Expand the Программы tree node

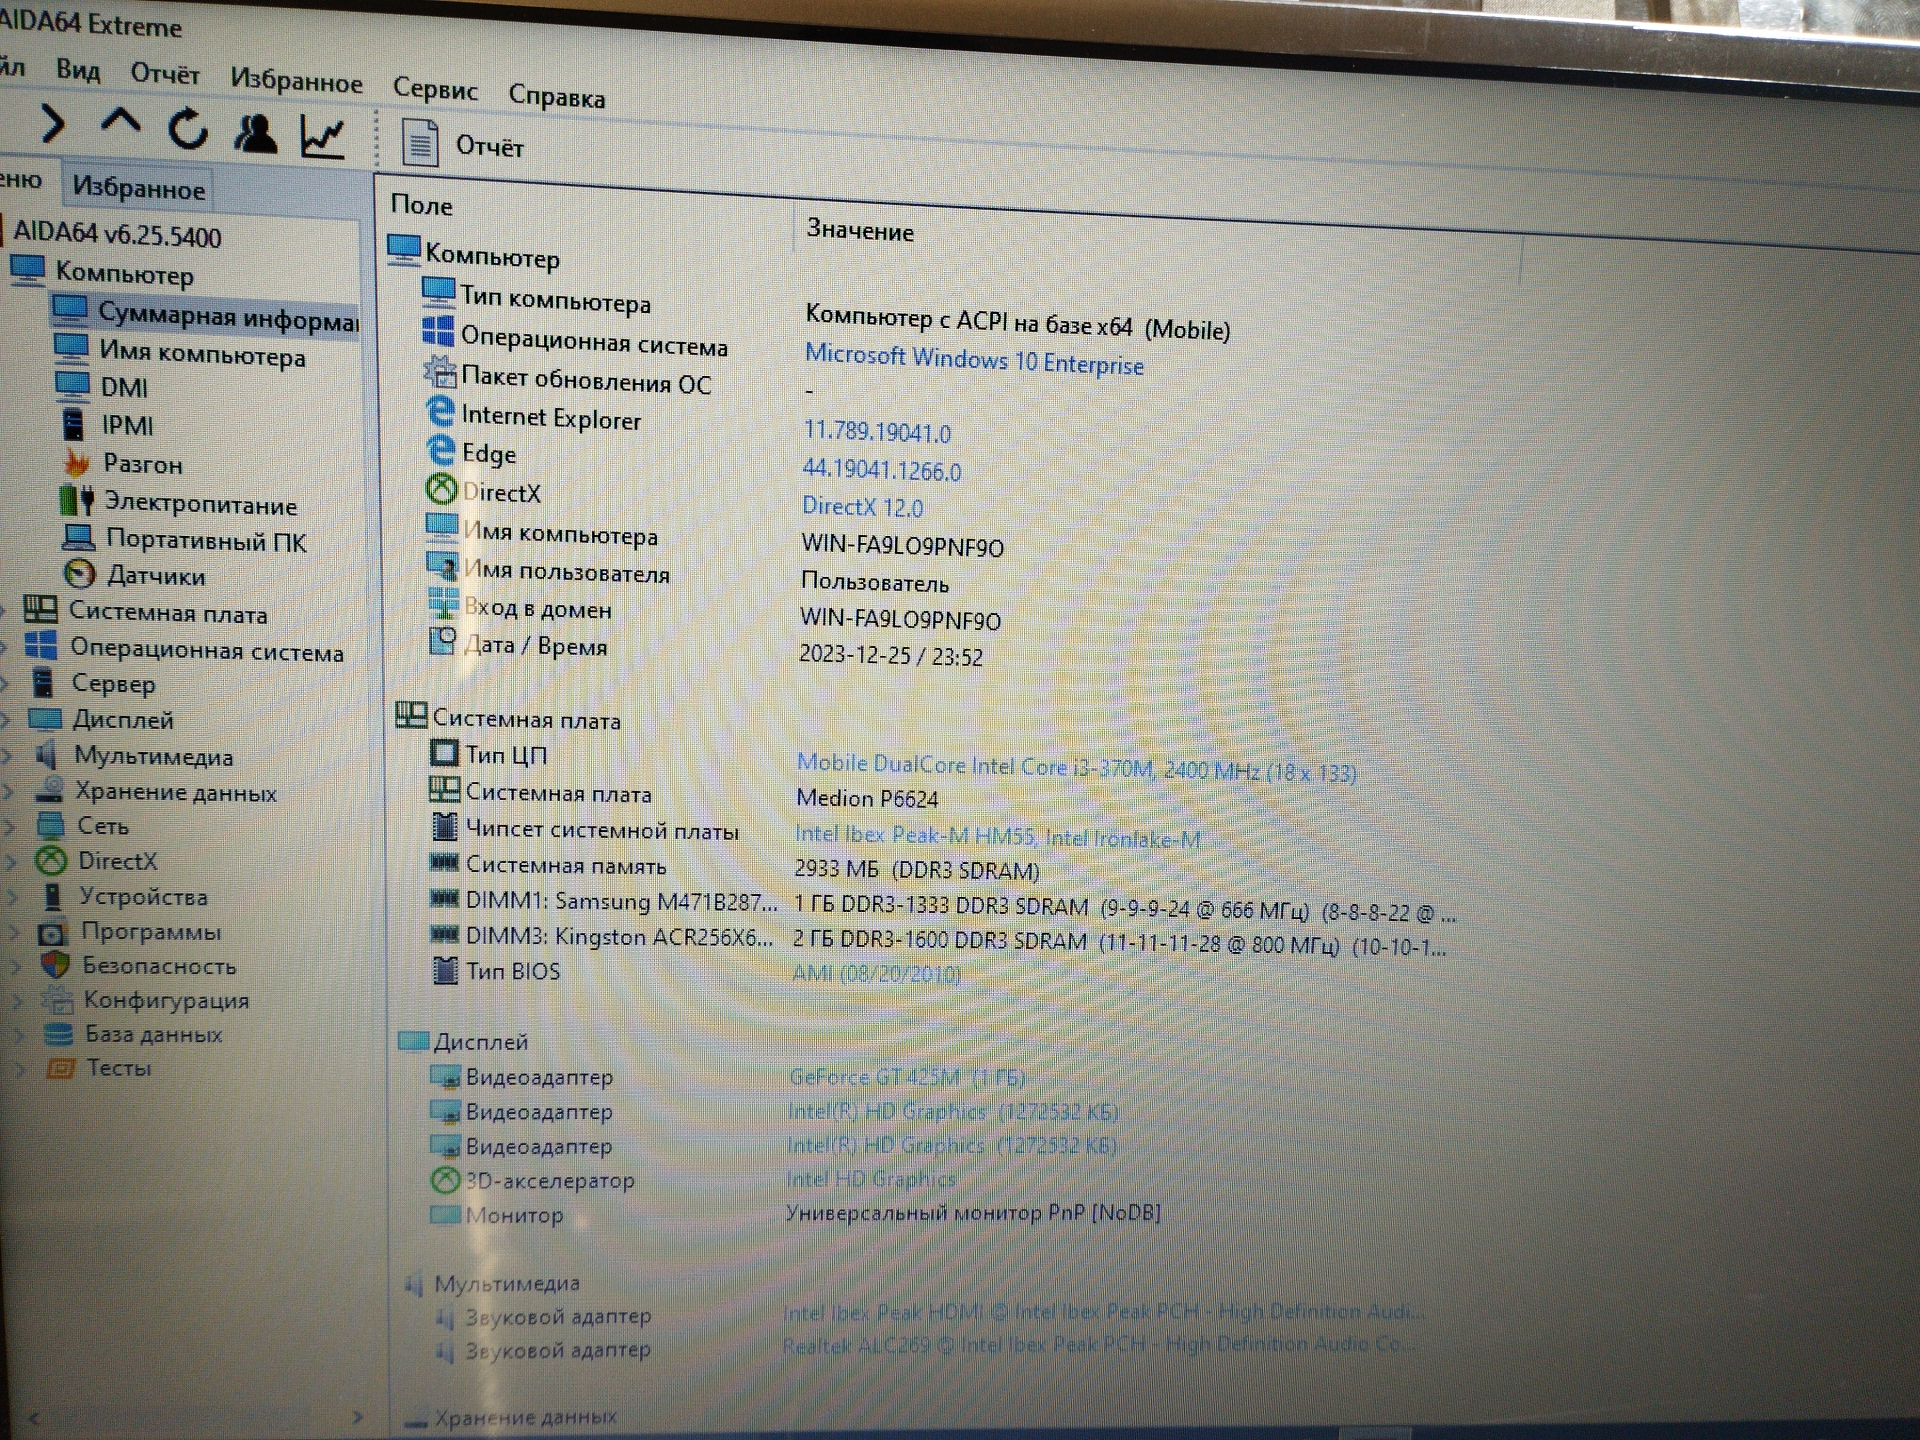coord(15,931)
